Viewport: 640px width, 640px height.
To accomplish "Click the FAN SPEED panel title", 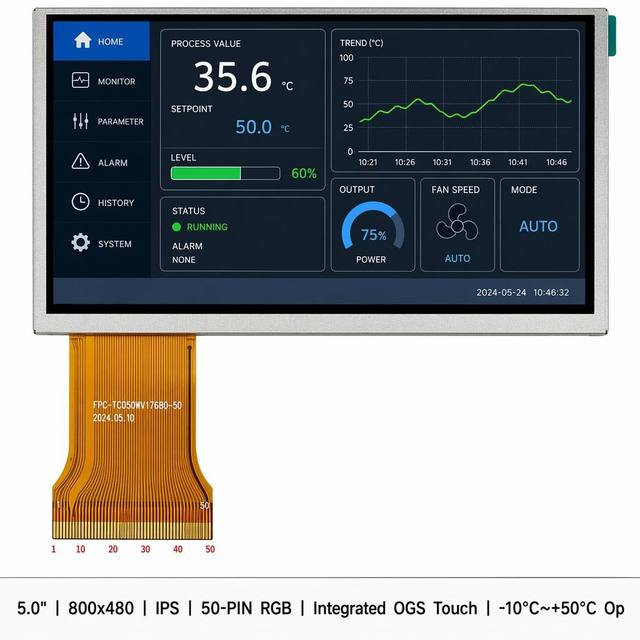I will pos(456,190).
